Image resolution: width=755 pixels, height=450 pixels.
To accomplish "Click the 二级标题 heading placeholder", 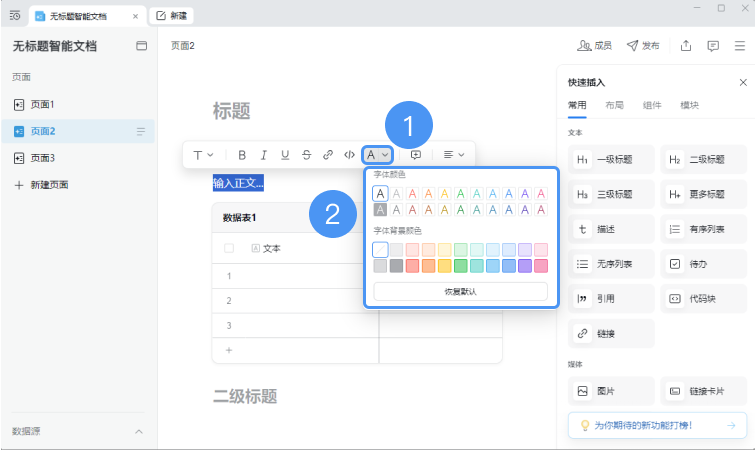I will 245,397.
